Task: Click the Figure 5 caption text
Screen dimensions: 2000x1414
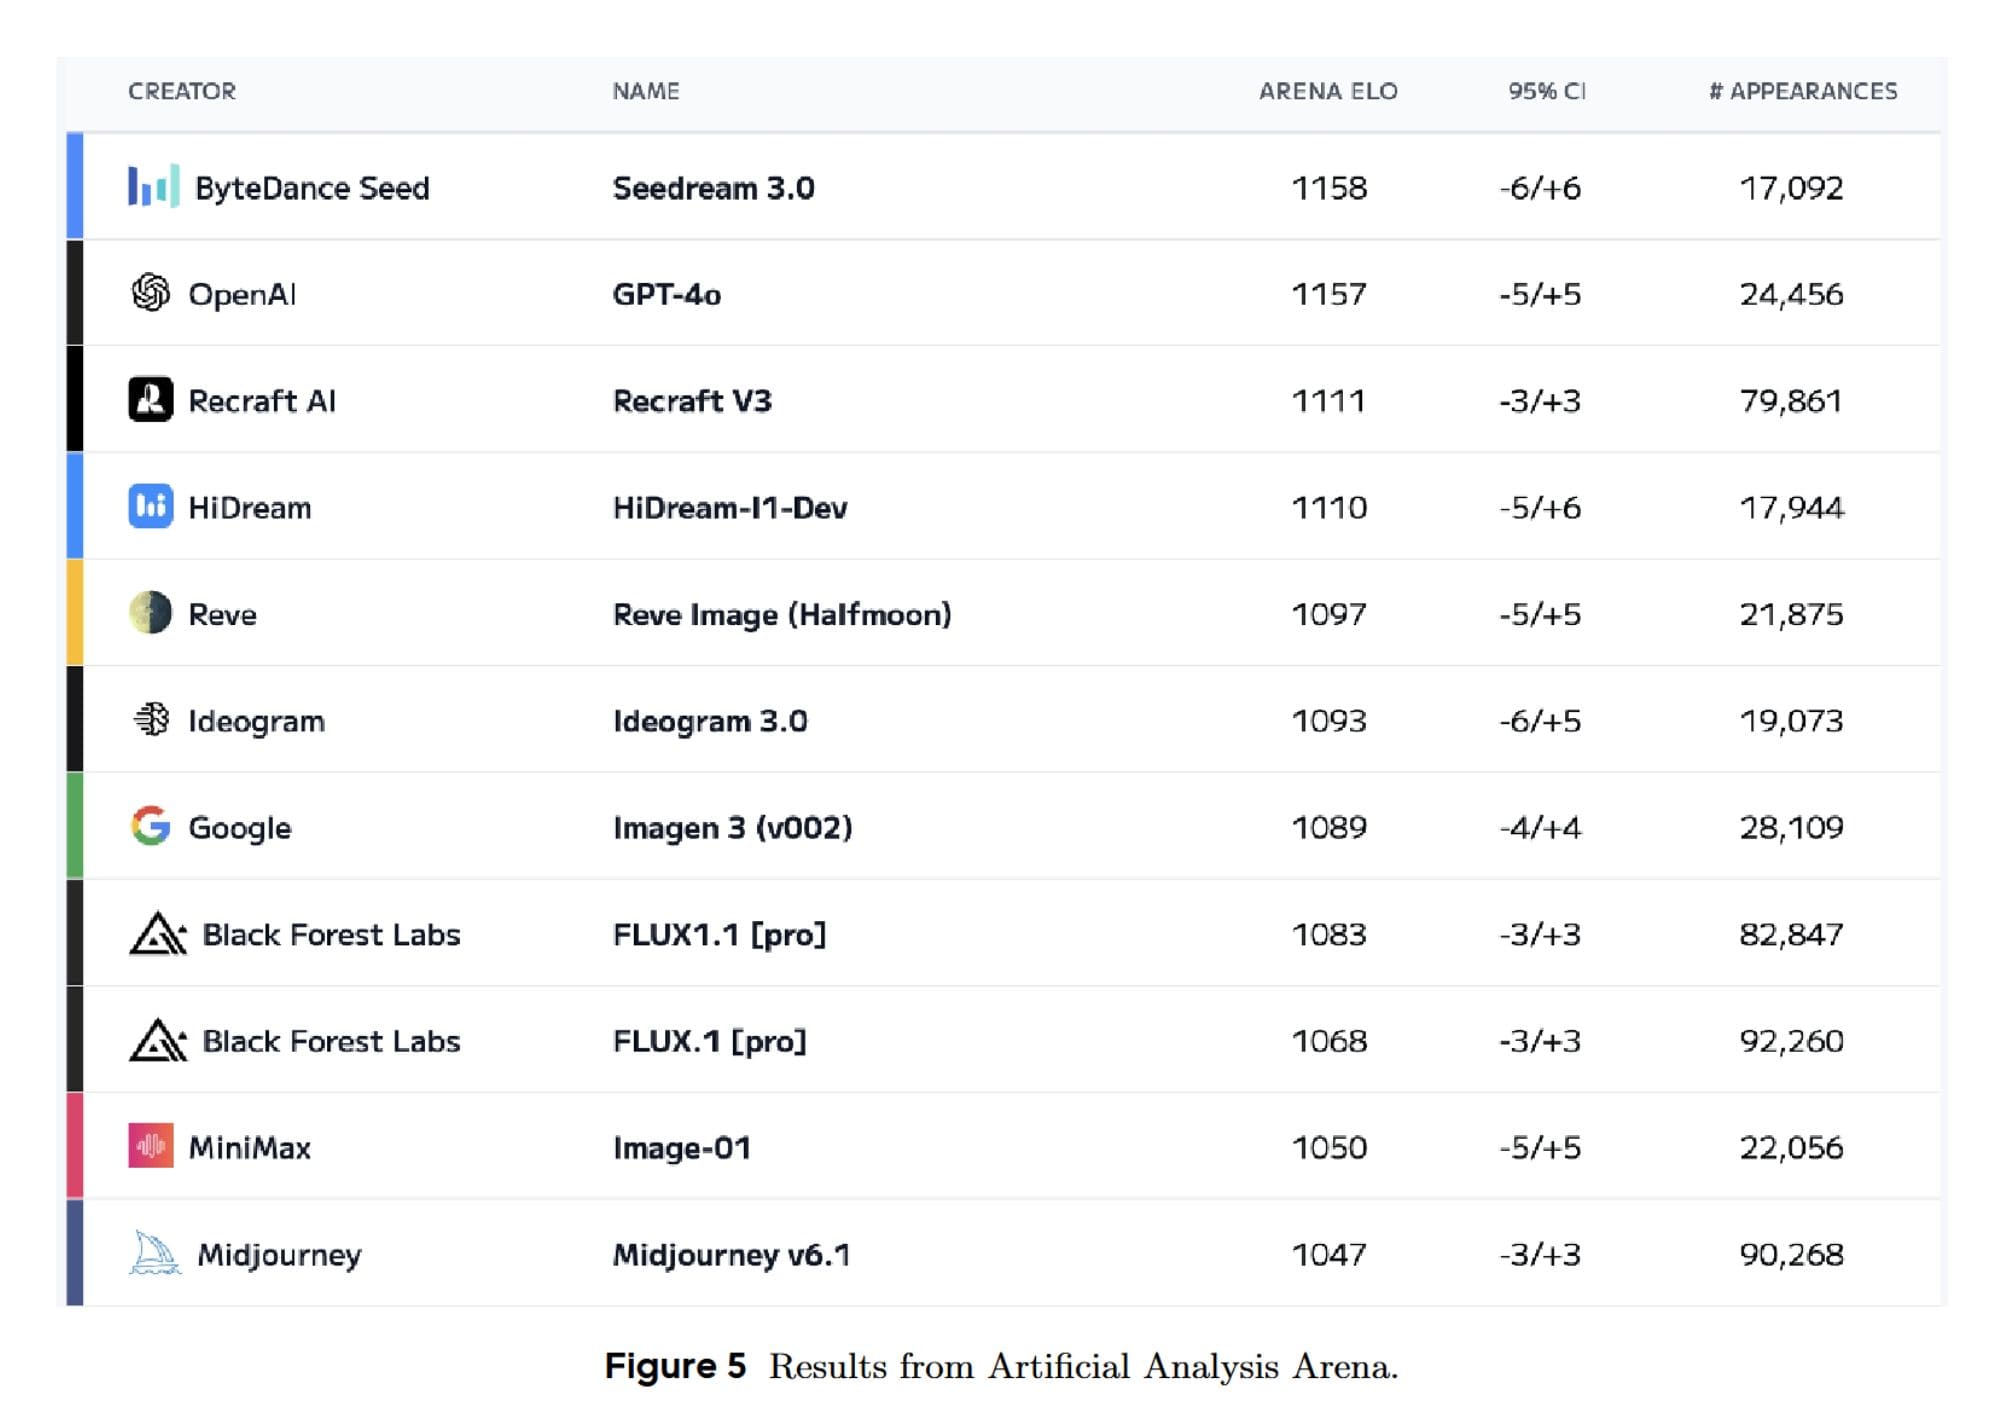Action: click(x=1000, y=1366)
